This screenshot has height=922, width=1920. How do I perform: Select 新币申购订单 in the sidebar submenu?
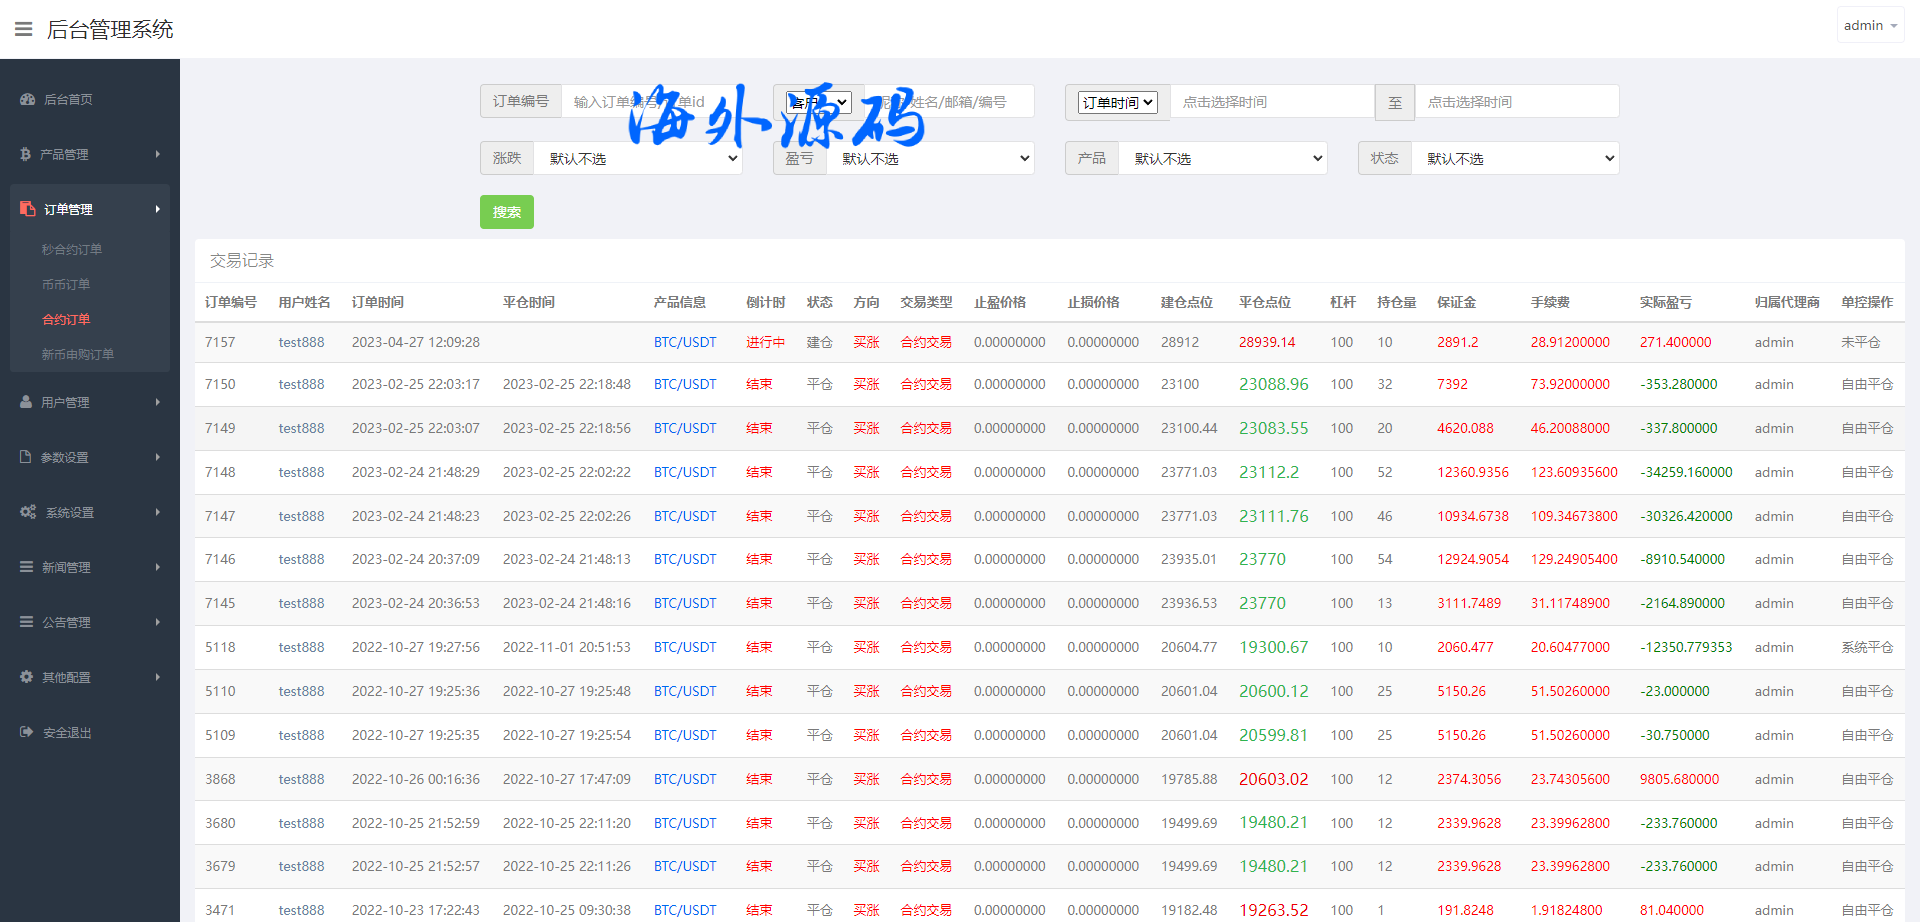coord(78,355)
